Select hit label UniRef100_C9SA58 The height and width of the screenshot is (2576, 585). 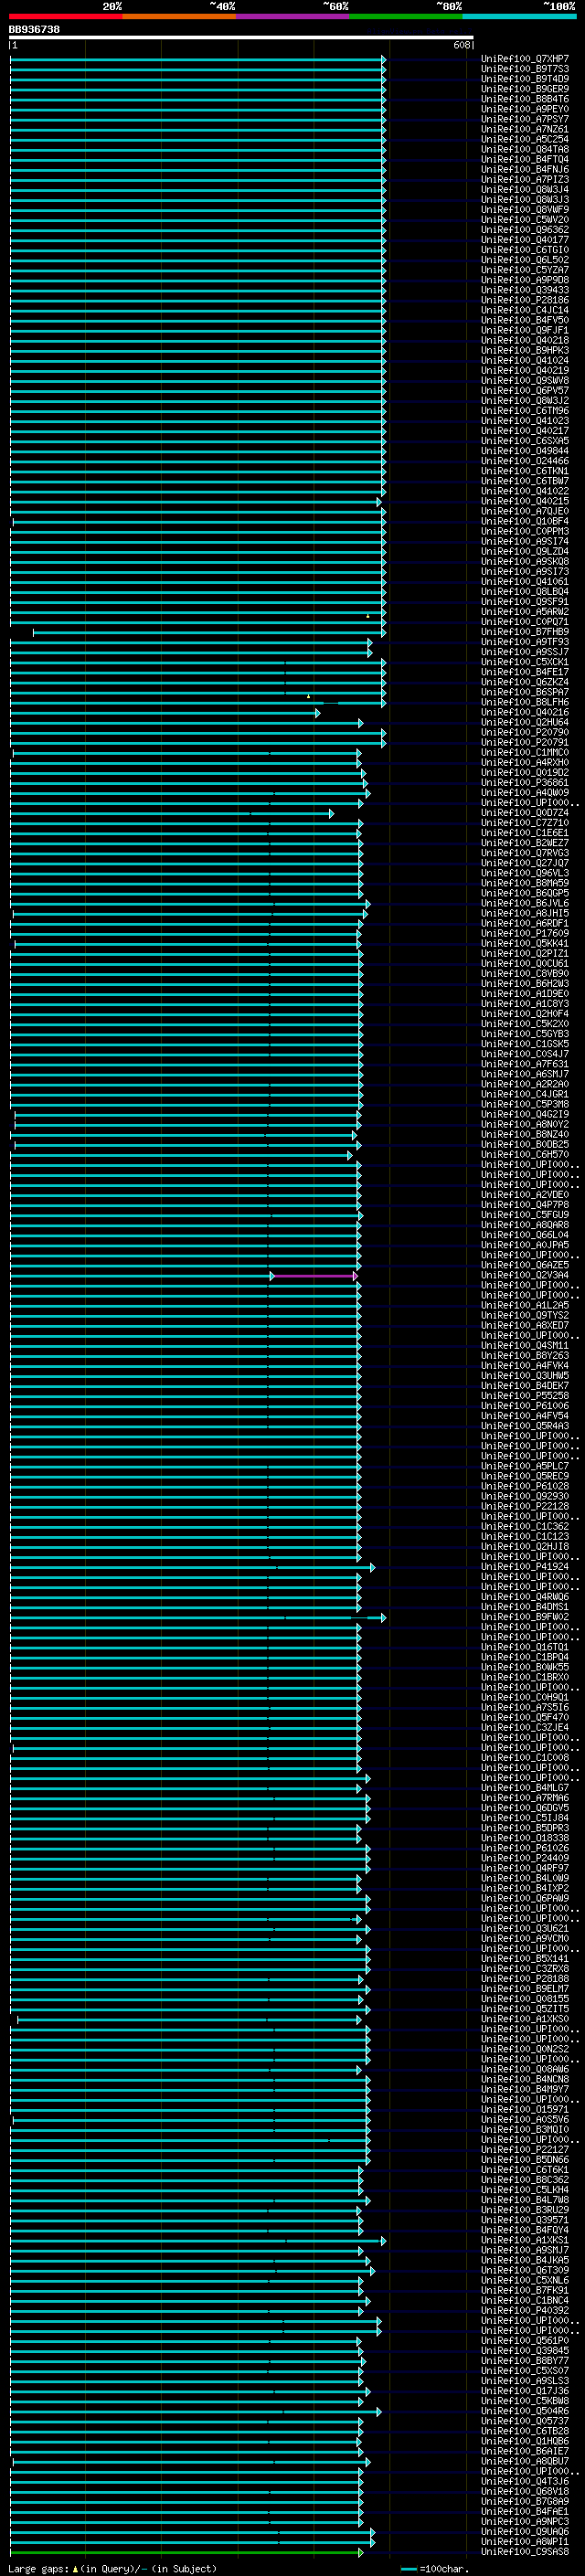point(524,2552)
